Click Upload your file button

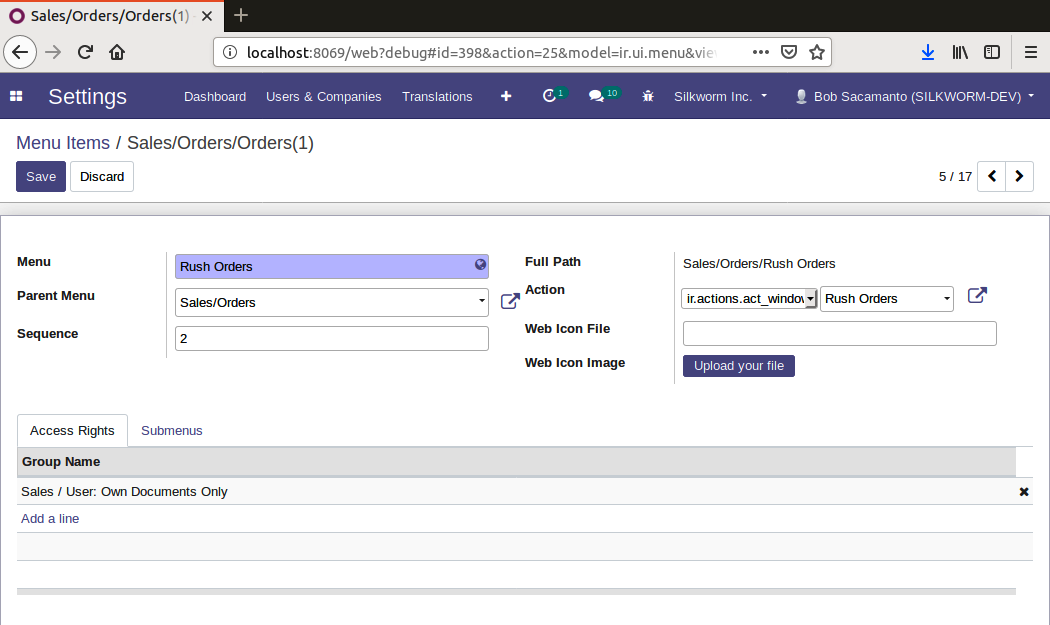coord(739,366)
